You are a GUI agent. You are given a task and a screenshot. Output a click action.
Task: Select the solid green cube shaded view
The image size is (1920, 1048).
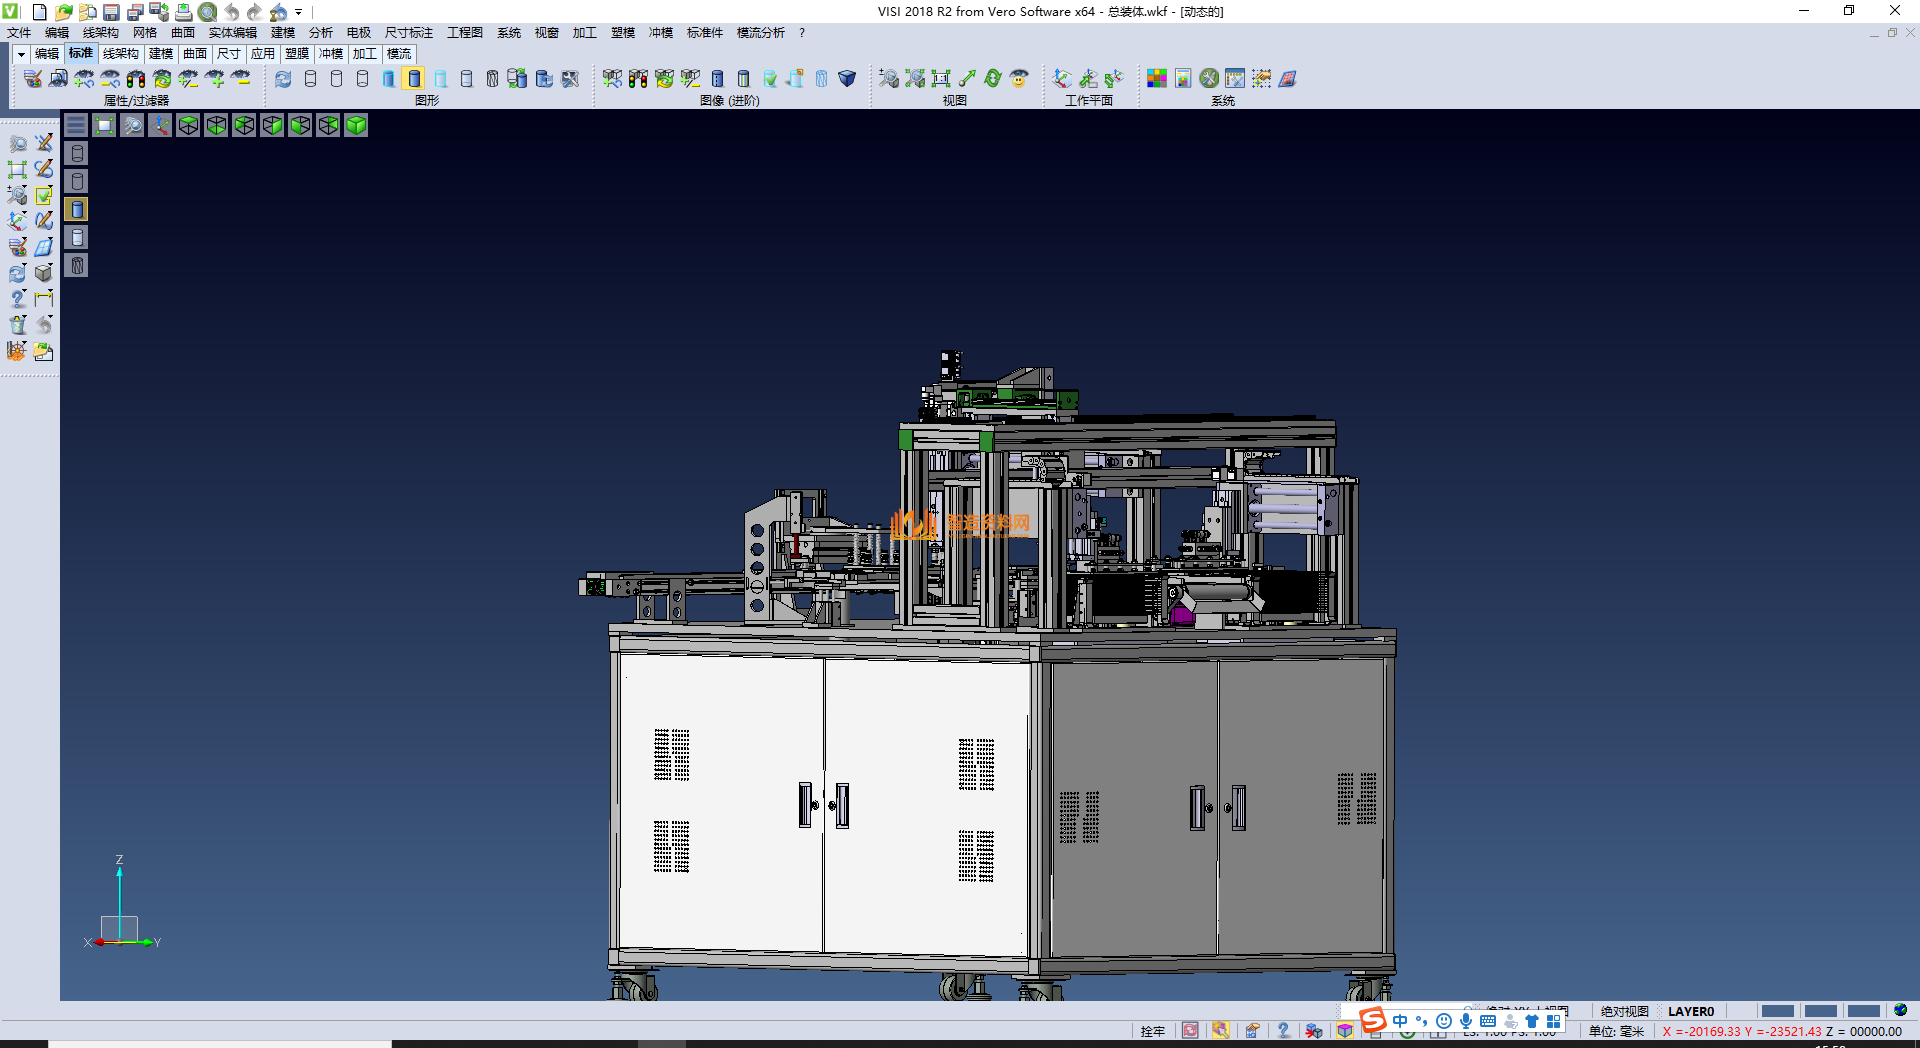point(356,125)
